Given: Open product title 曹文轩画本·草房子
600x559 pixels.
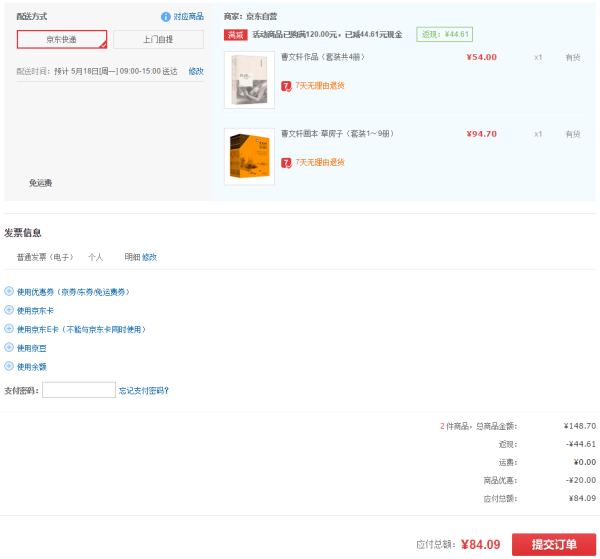Looking at the screenshot, I should [x=337, y=134].
